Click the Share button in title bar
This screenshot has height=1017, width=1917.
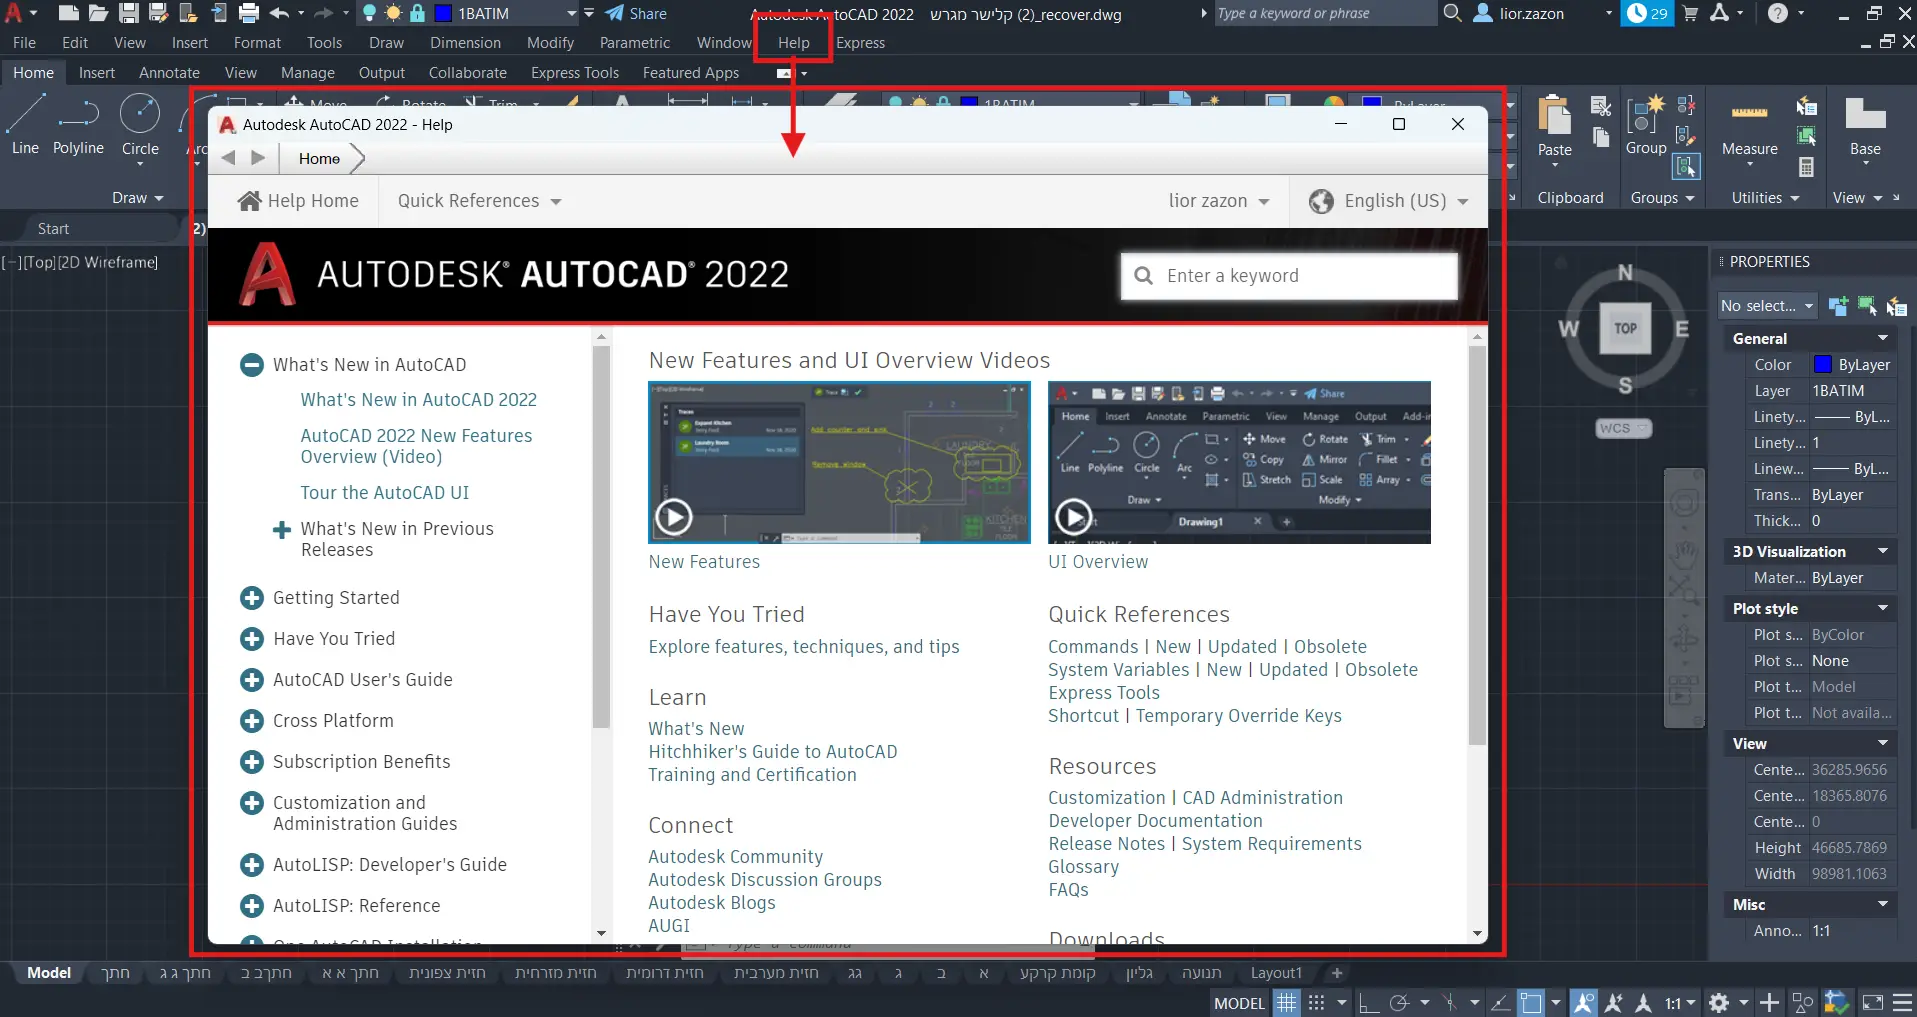(x=636, y=14)
